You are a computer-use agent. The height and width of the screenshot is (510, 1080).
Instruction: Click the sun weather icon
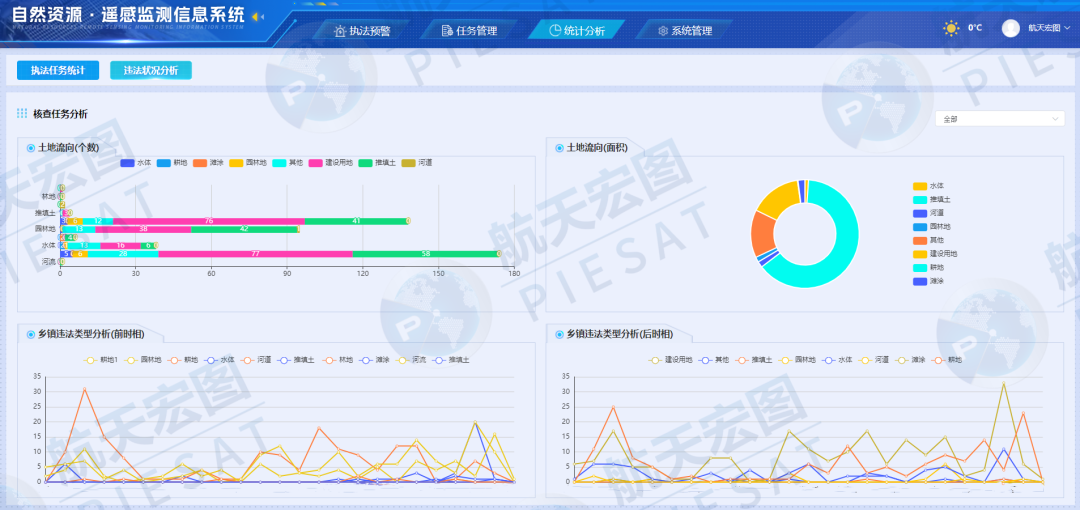click(x=951, y=28)
